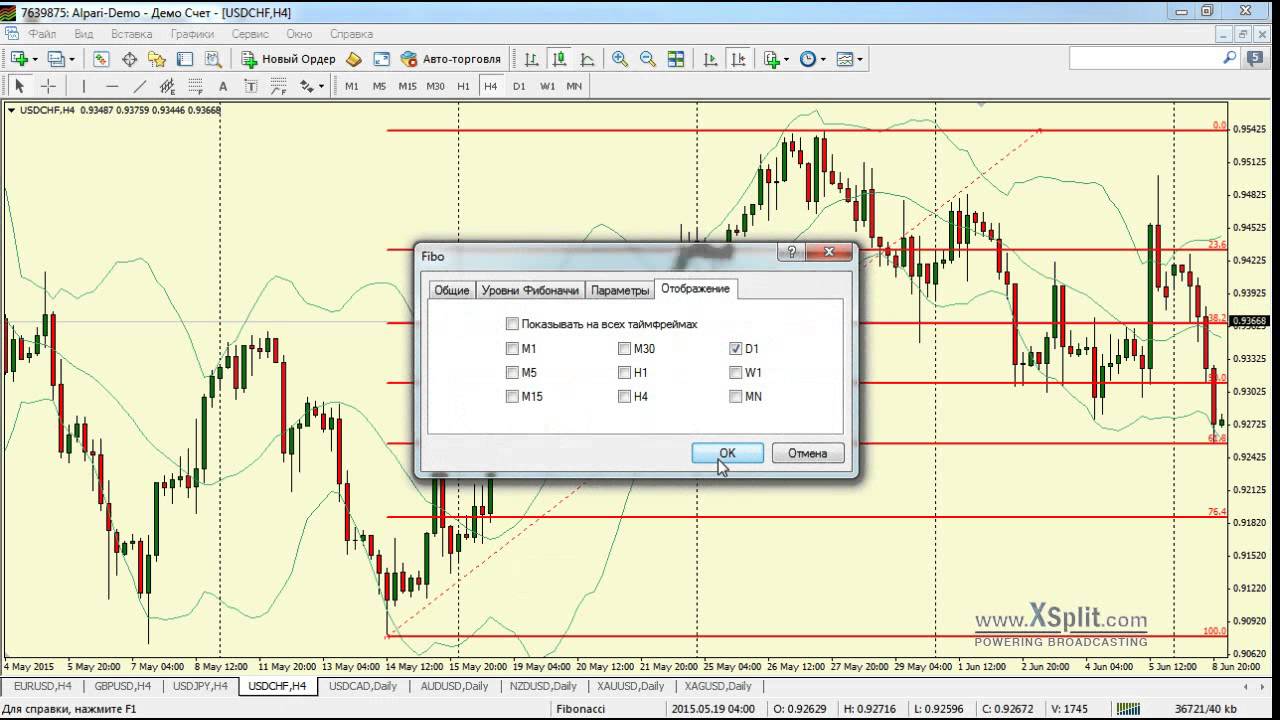Select the vertical line drawing tool
1280x720 pixels.
coord(84,86)
